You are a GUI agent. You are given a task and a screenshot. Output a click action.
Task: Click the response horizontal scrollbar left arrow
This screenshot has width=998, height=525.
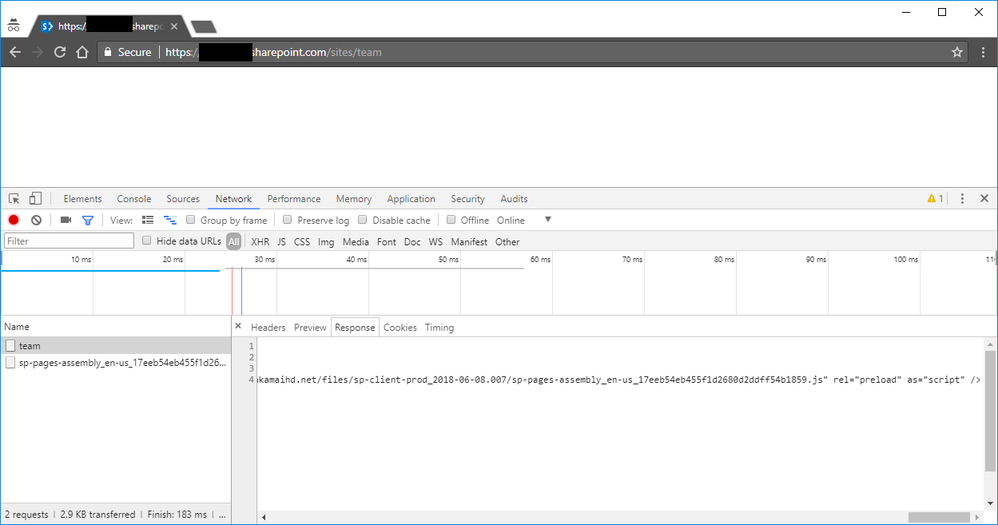pos(264,517)
